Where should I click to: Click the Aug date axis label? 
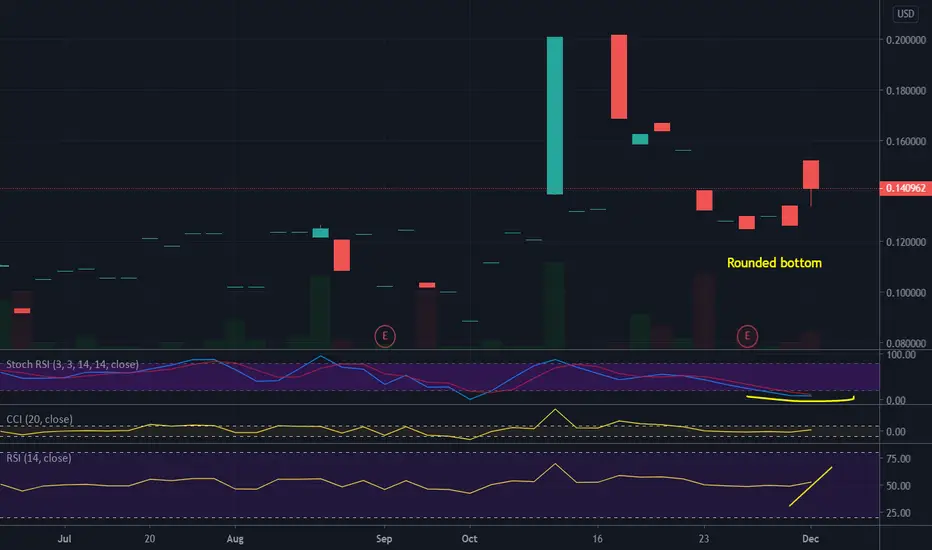235,539
